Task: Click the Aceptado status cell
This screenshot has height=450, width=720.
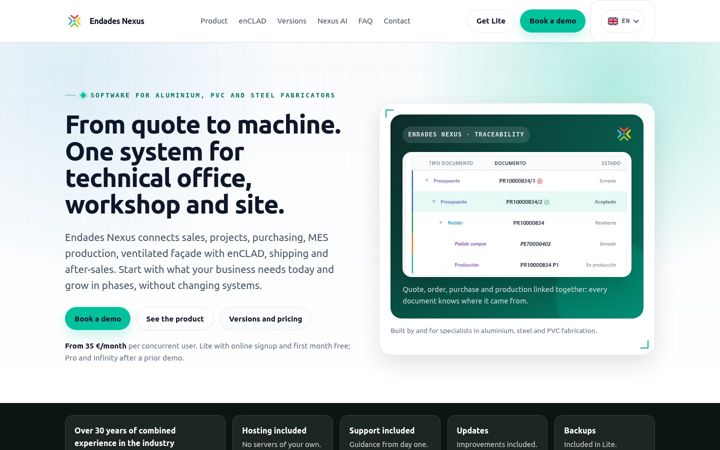Action: [605, 202]
